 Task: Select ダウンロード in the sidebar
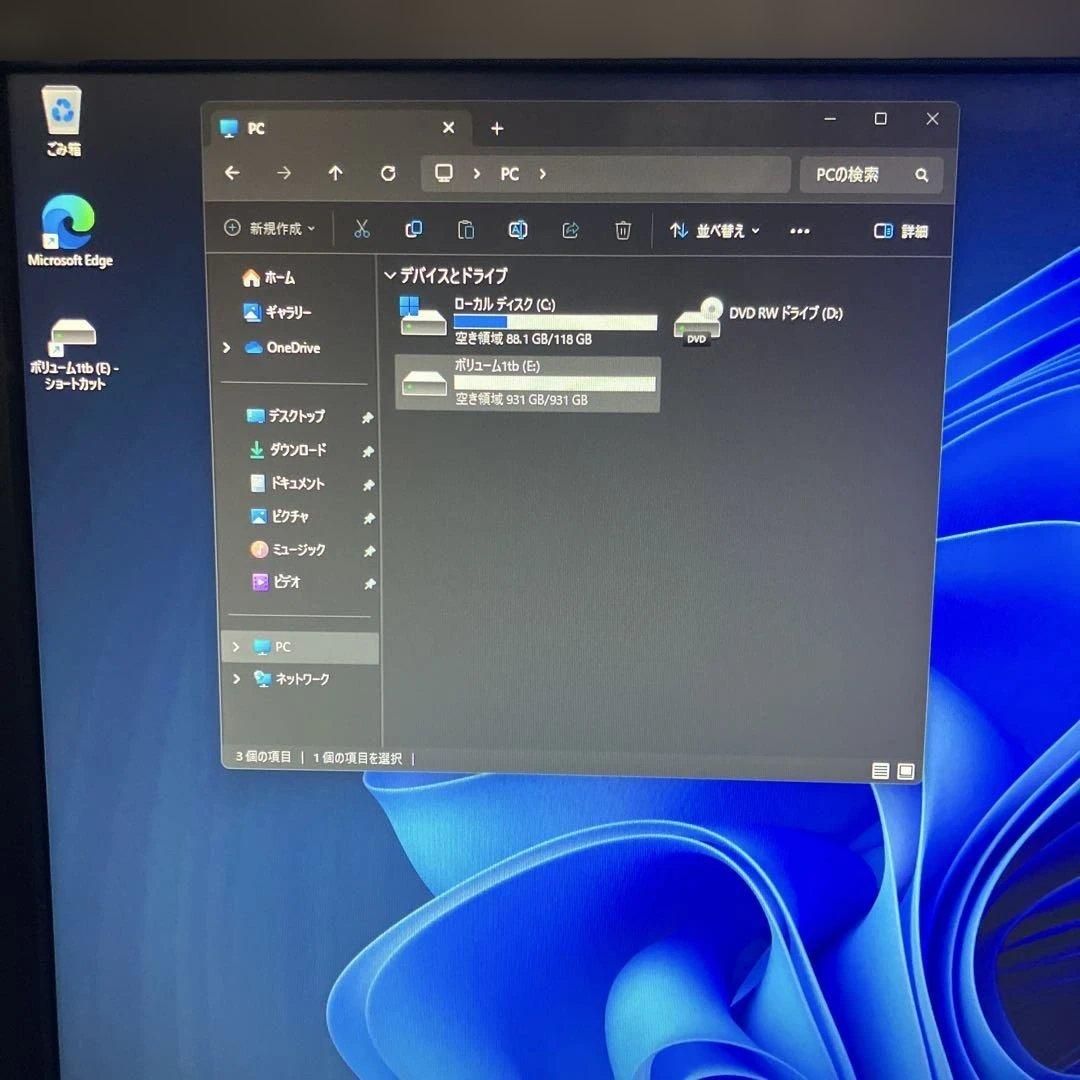click(x=297, y=450)
